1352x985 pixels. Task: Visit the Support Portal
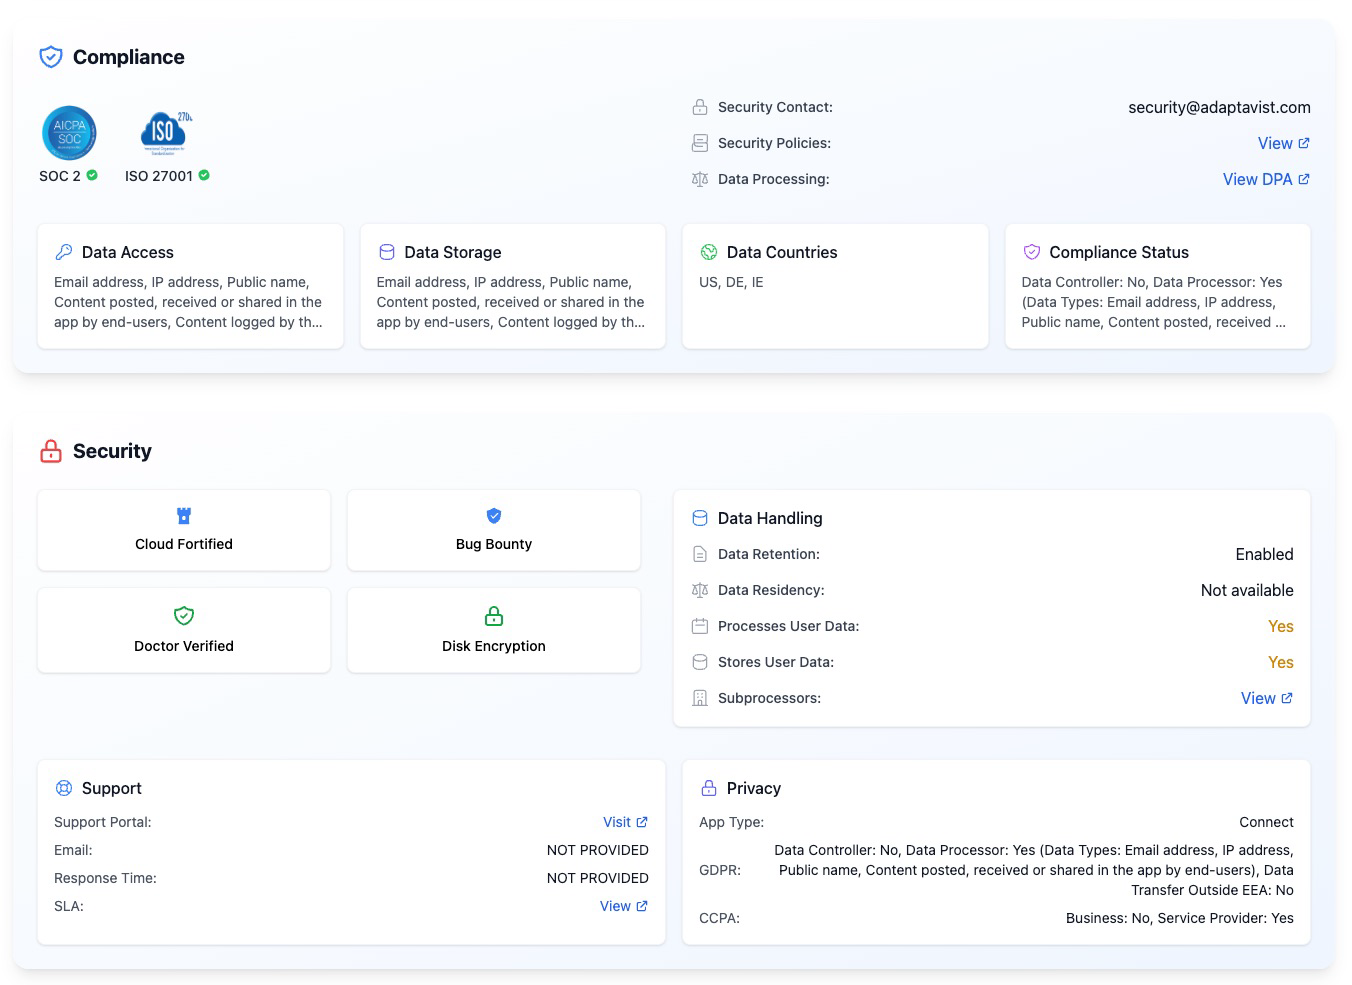point(625,822)
